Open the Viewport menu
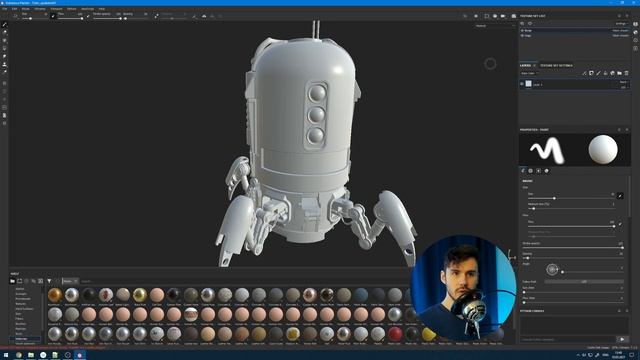Viewport: 640px width, 360px height. tap(56, 9)
